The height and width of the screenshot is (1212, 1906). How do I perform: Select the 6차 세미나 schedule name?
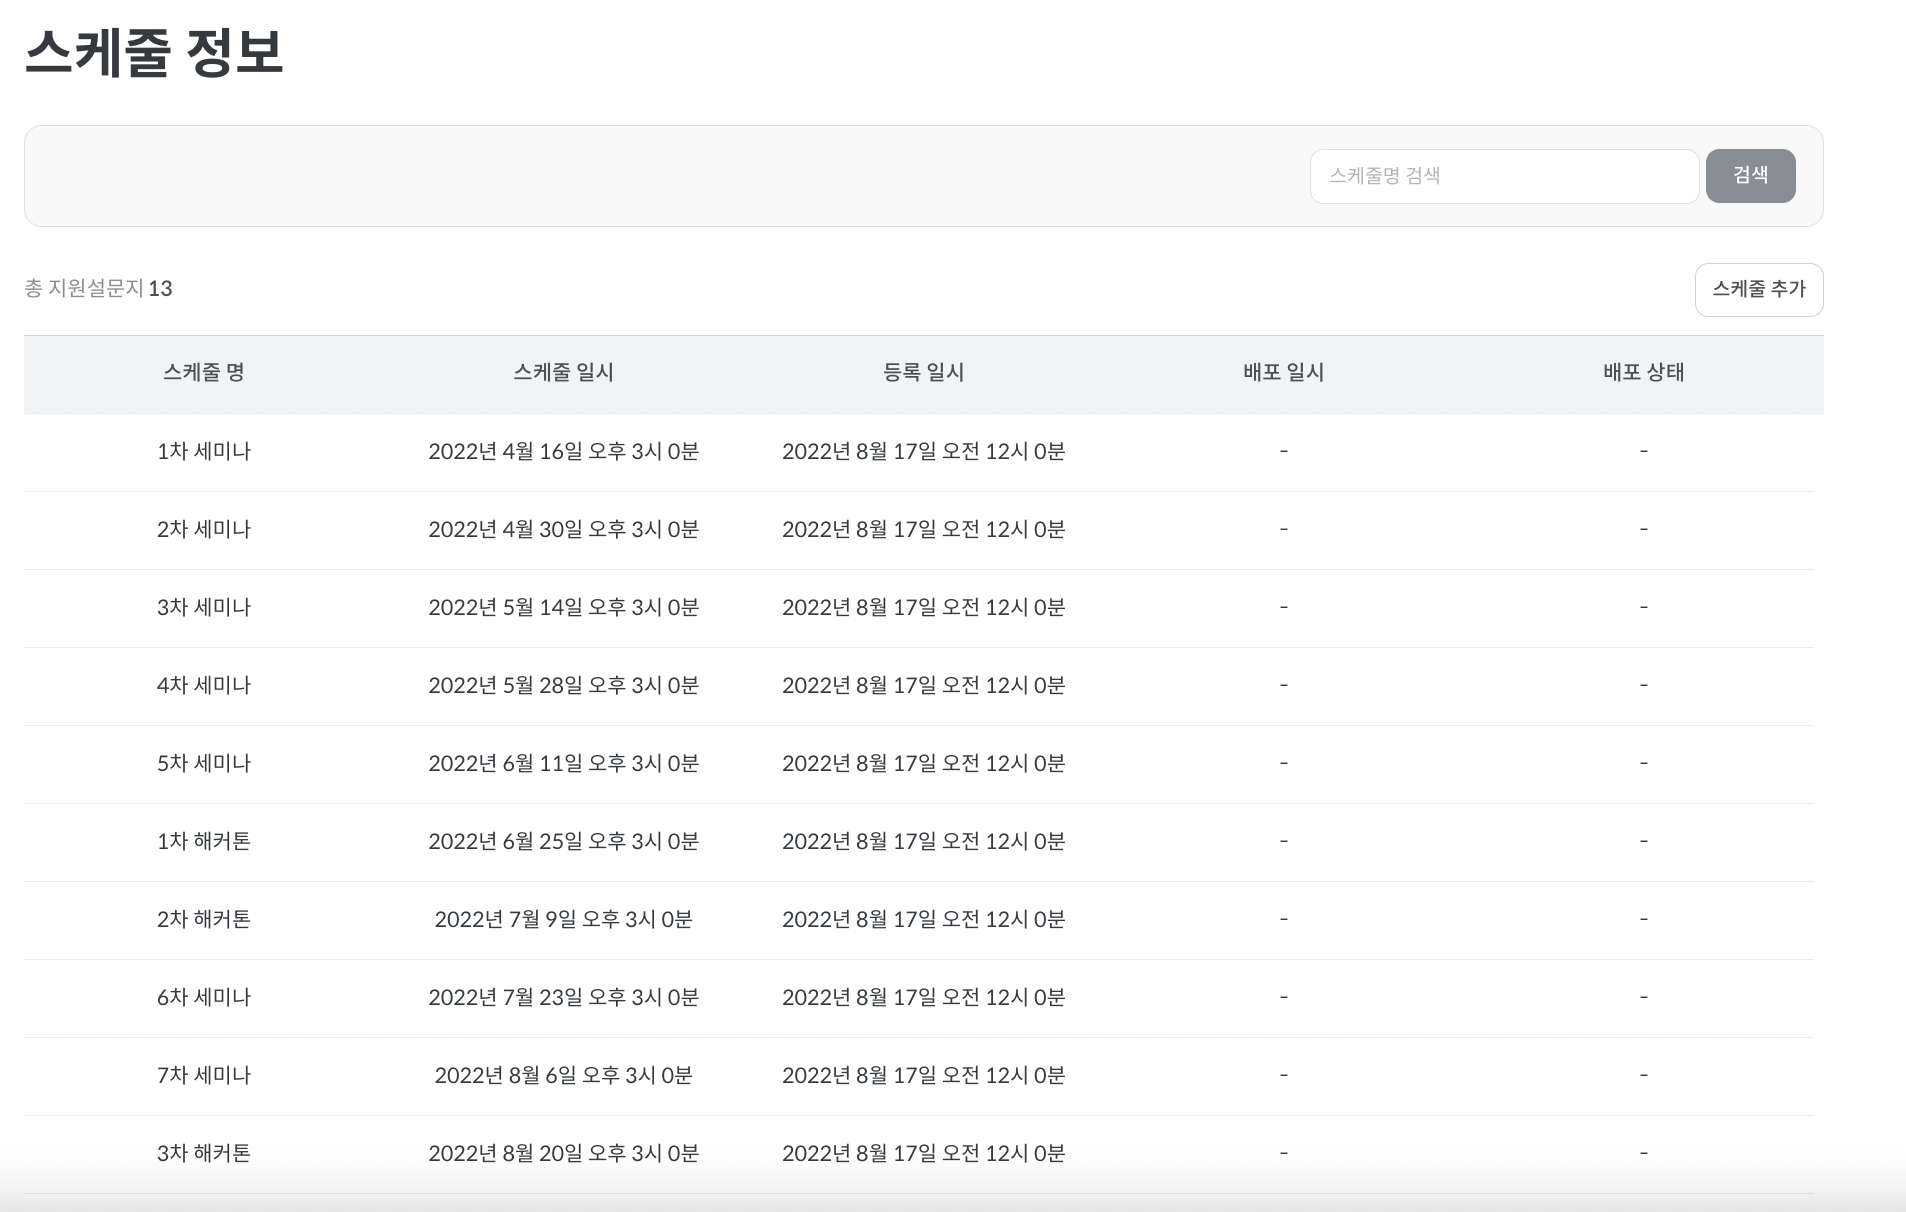point(204,997)
